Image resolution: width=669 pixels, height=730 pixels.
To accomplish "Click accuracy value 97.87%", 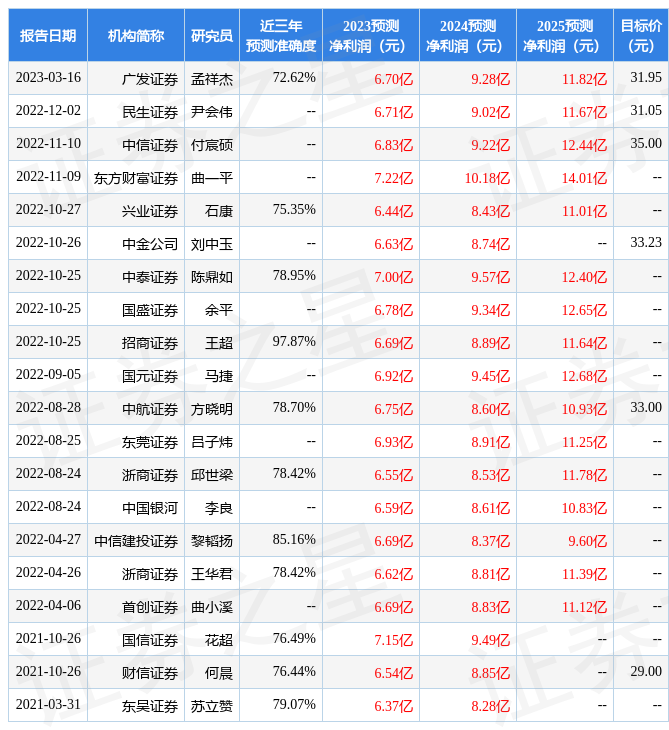I will (x=294, y=342).
